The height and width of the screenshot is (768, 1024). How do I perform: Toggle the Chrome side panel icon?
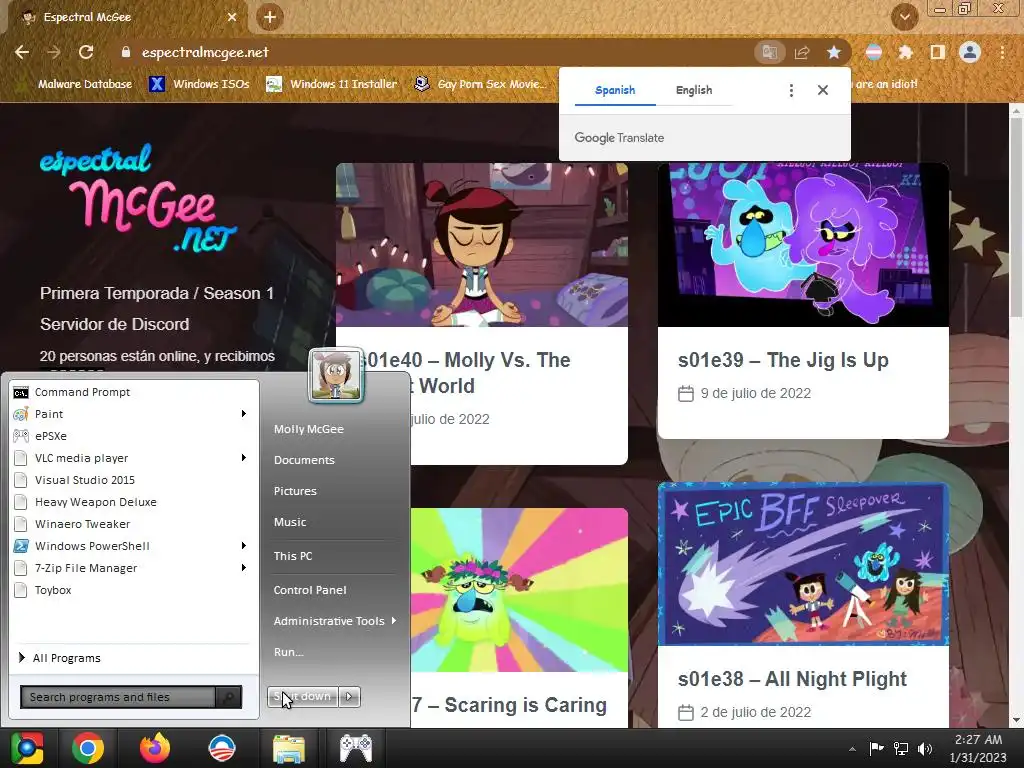click(x=938, y=52)
